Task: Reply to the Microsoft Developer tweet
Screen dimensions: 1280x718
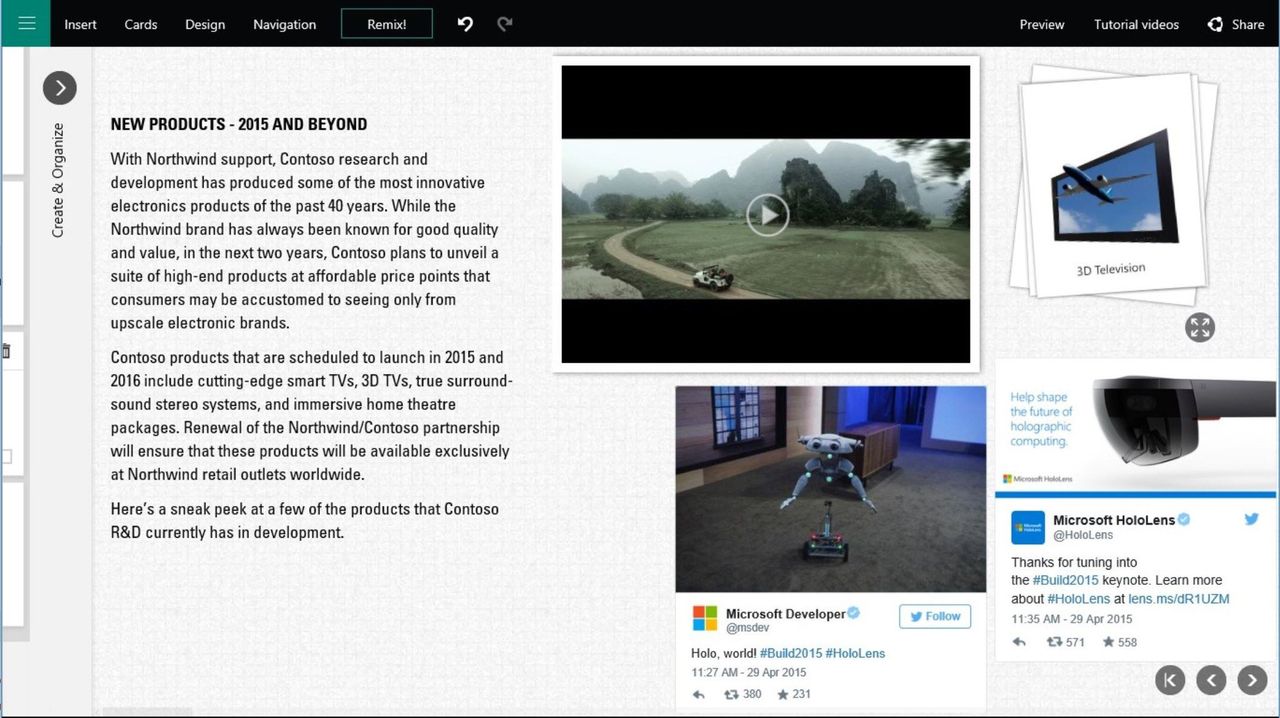Action: tap(698, 694)
